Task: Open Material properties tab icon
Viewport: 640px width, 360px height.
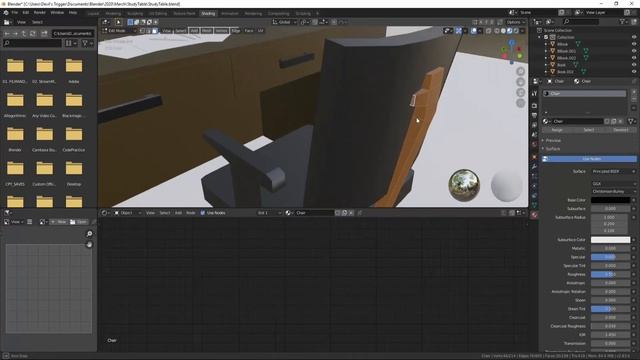Action: 534,215
